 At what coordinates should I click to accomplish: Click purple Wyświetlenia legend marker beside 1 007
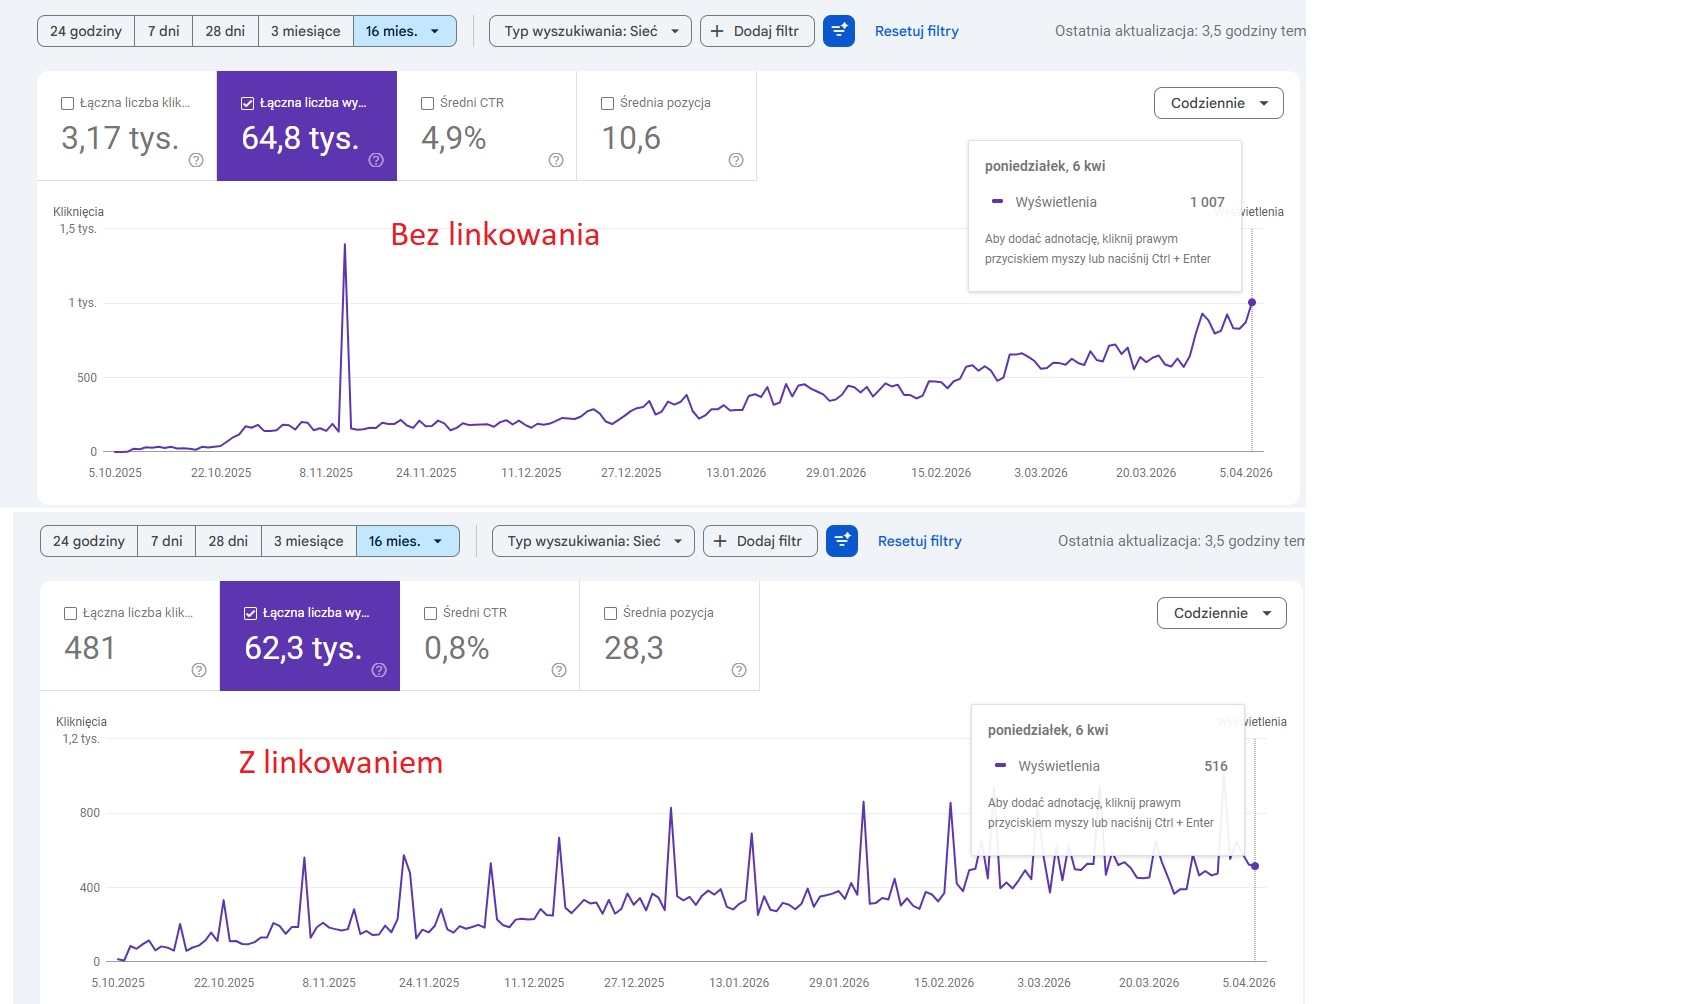pyautogui.click(x=997, y=202)
